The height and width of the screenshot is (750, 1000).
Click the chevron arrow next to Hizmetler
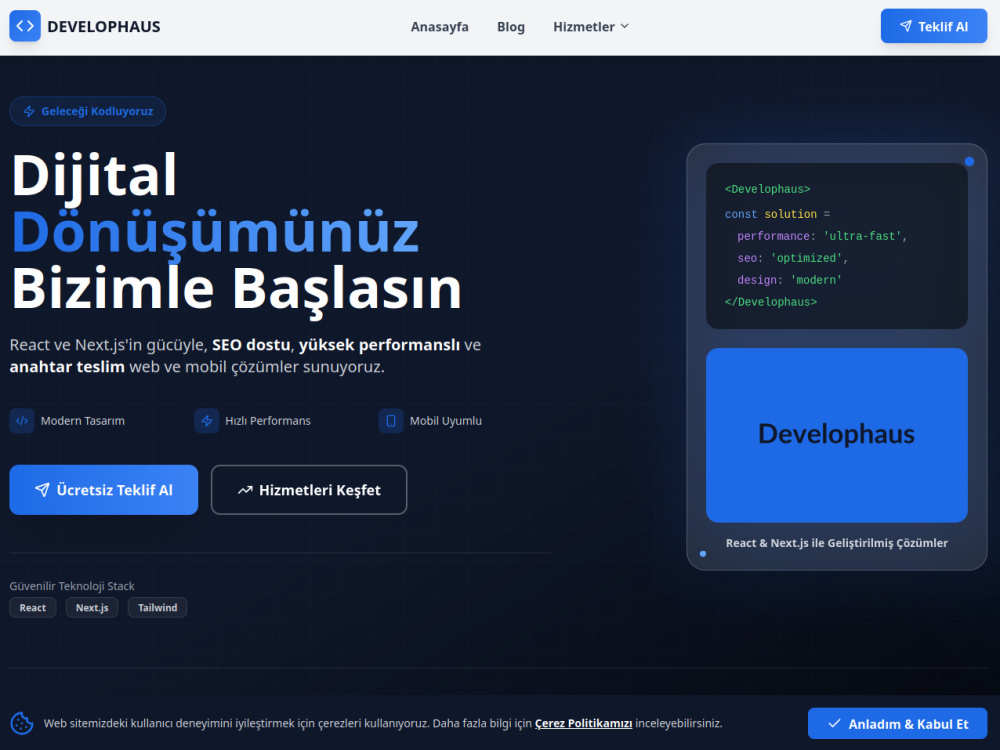(624, 26)
